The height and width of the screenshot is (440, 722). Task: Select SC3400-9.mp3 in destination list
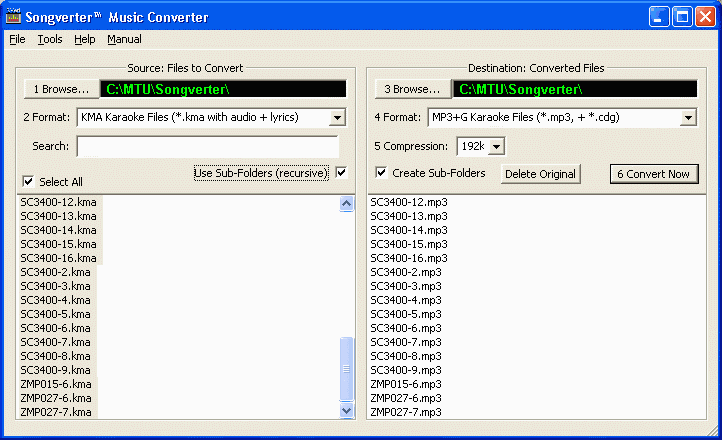click(406, 371)
